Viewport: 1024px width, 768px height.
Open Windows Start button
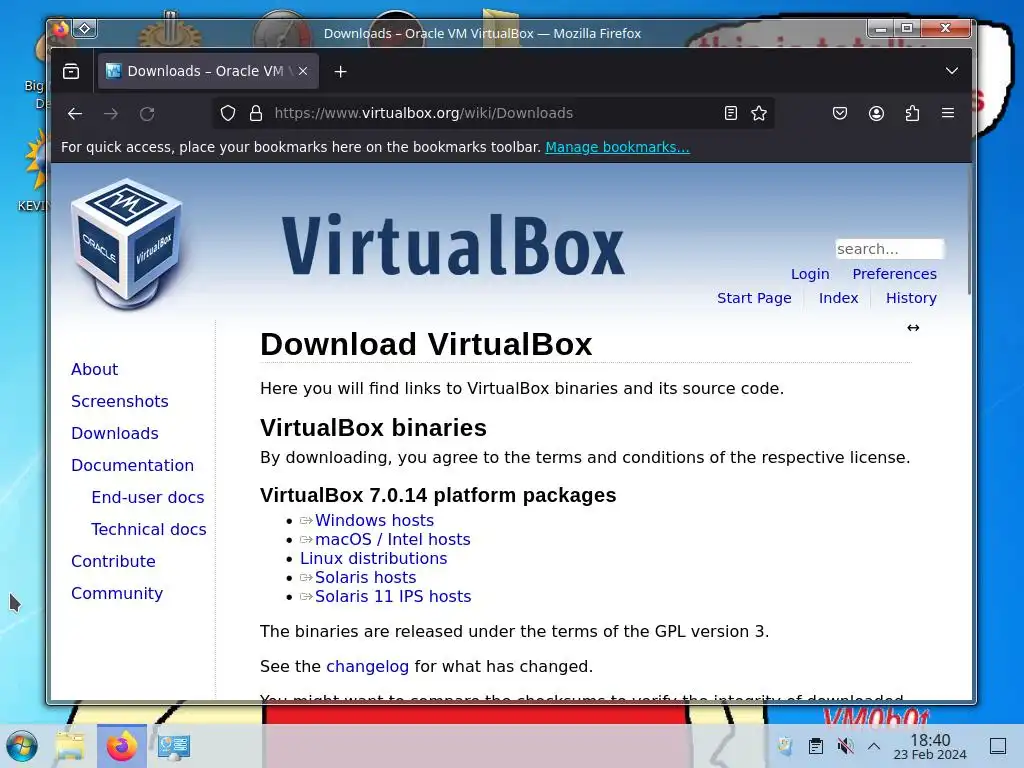(22, 746)
